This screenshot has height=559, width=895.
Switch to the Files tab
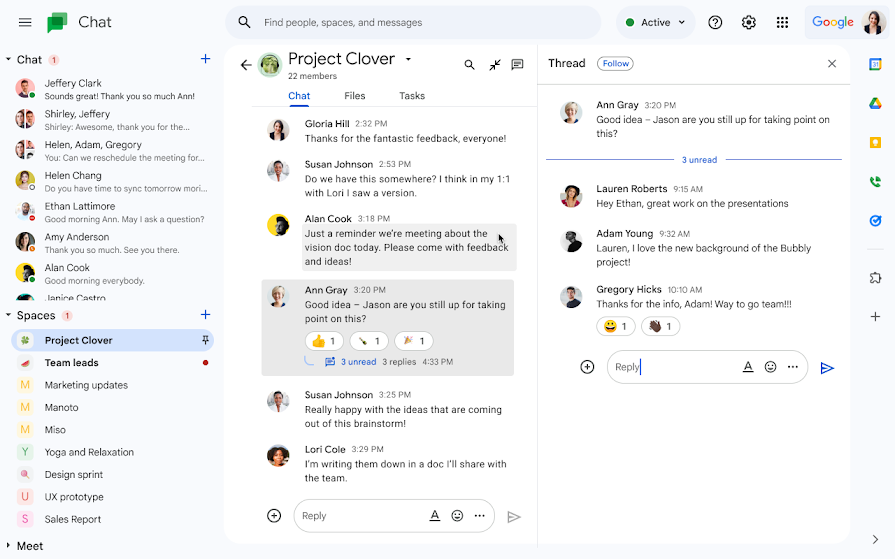point(354,95)
